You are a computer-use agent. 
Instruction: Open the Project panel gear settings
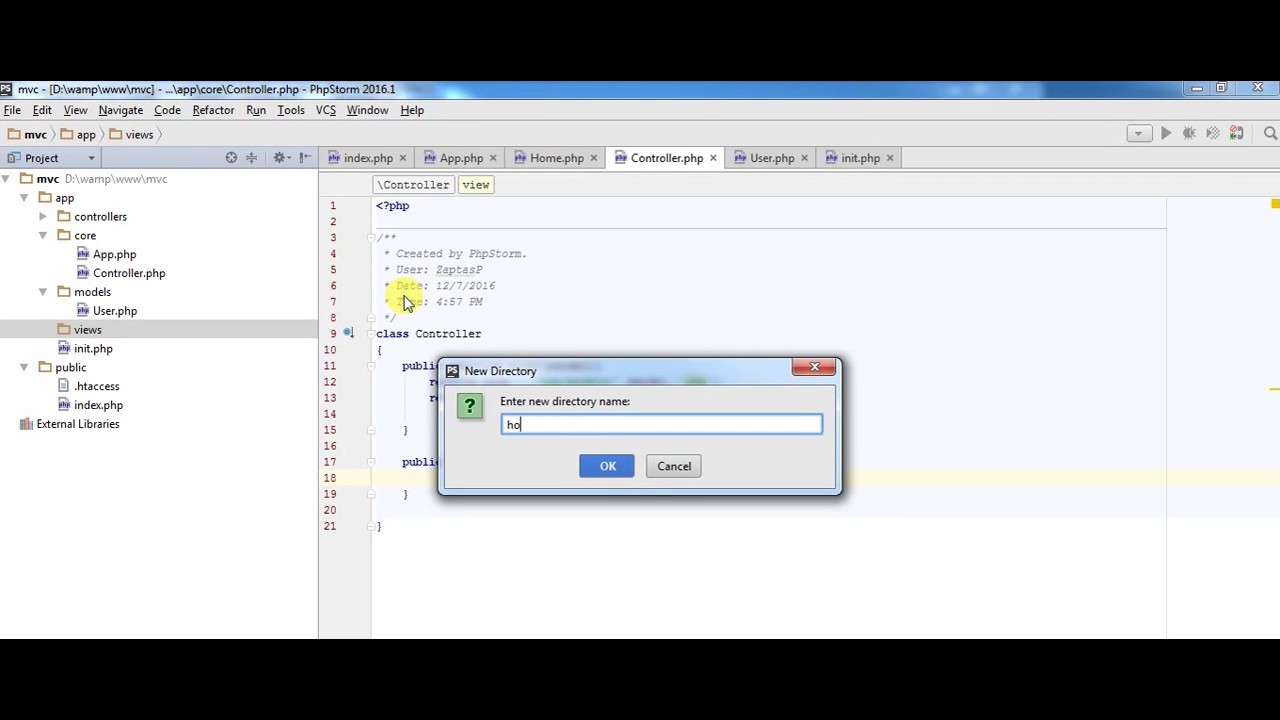(x=281, y=158)
